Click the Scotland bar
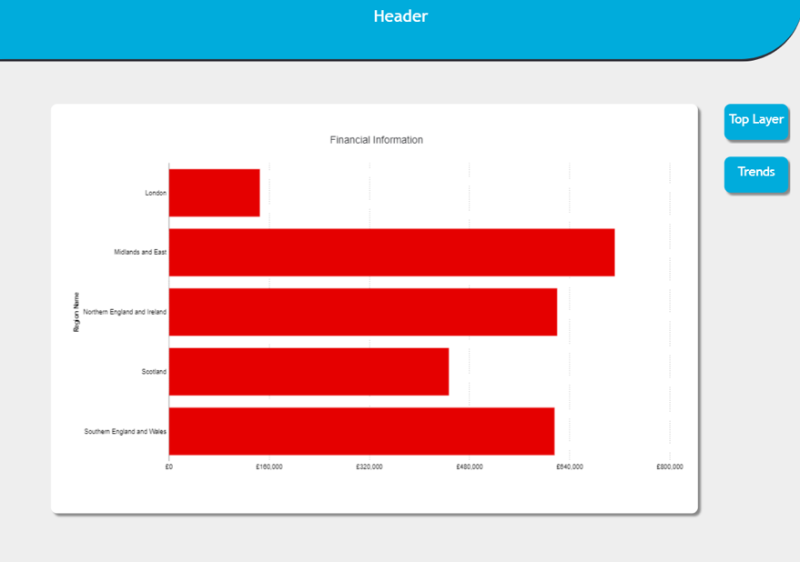The height and width of the screenshot is (562, 800). [x=308, y=372]
